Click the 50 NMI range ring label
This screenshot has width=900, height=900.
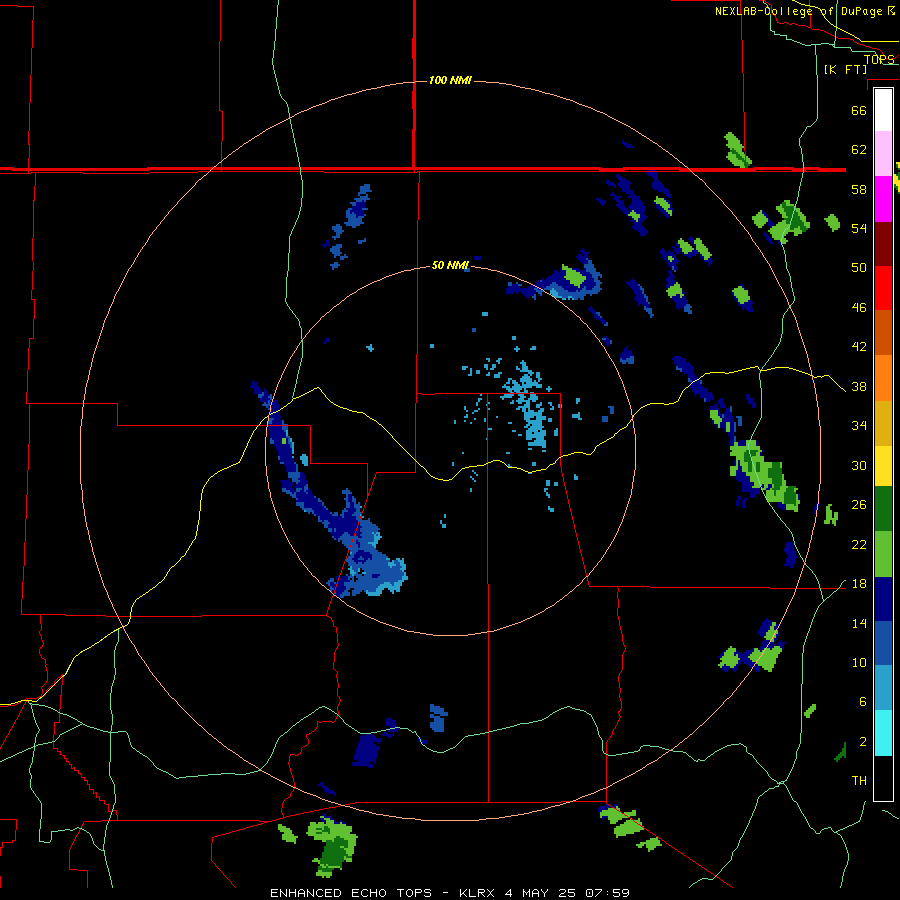pos(450,265)
